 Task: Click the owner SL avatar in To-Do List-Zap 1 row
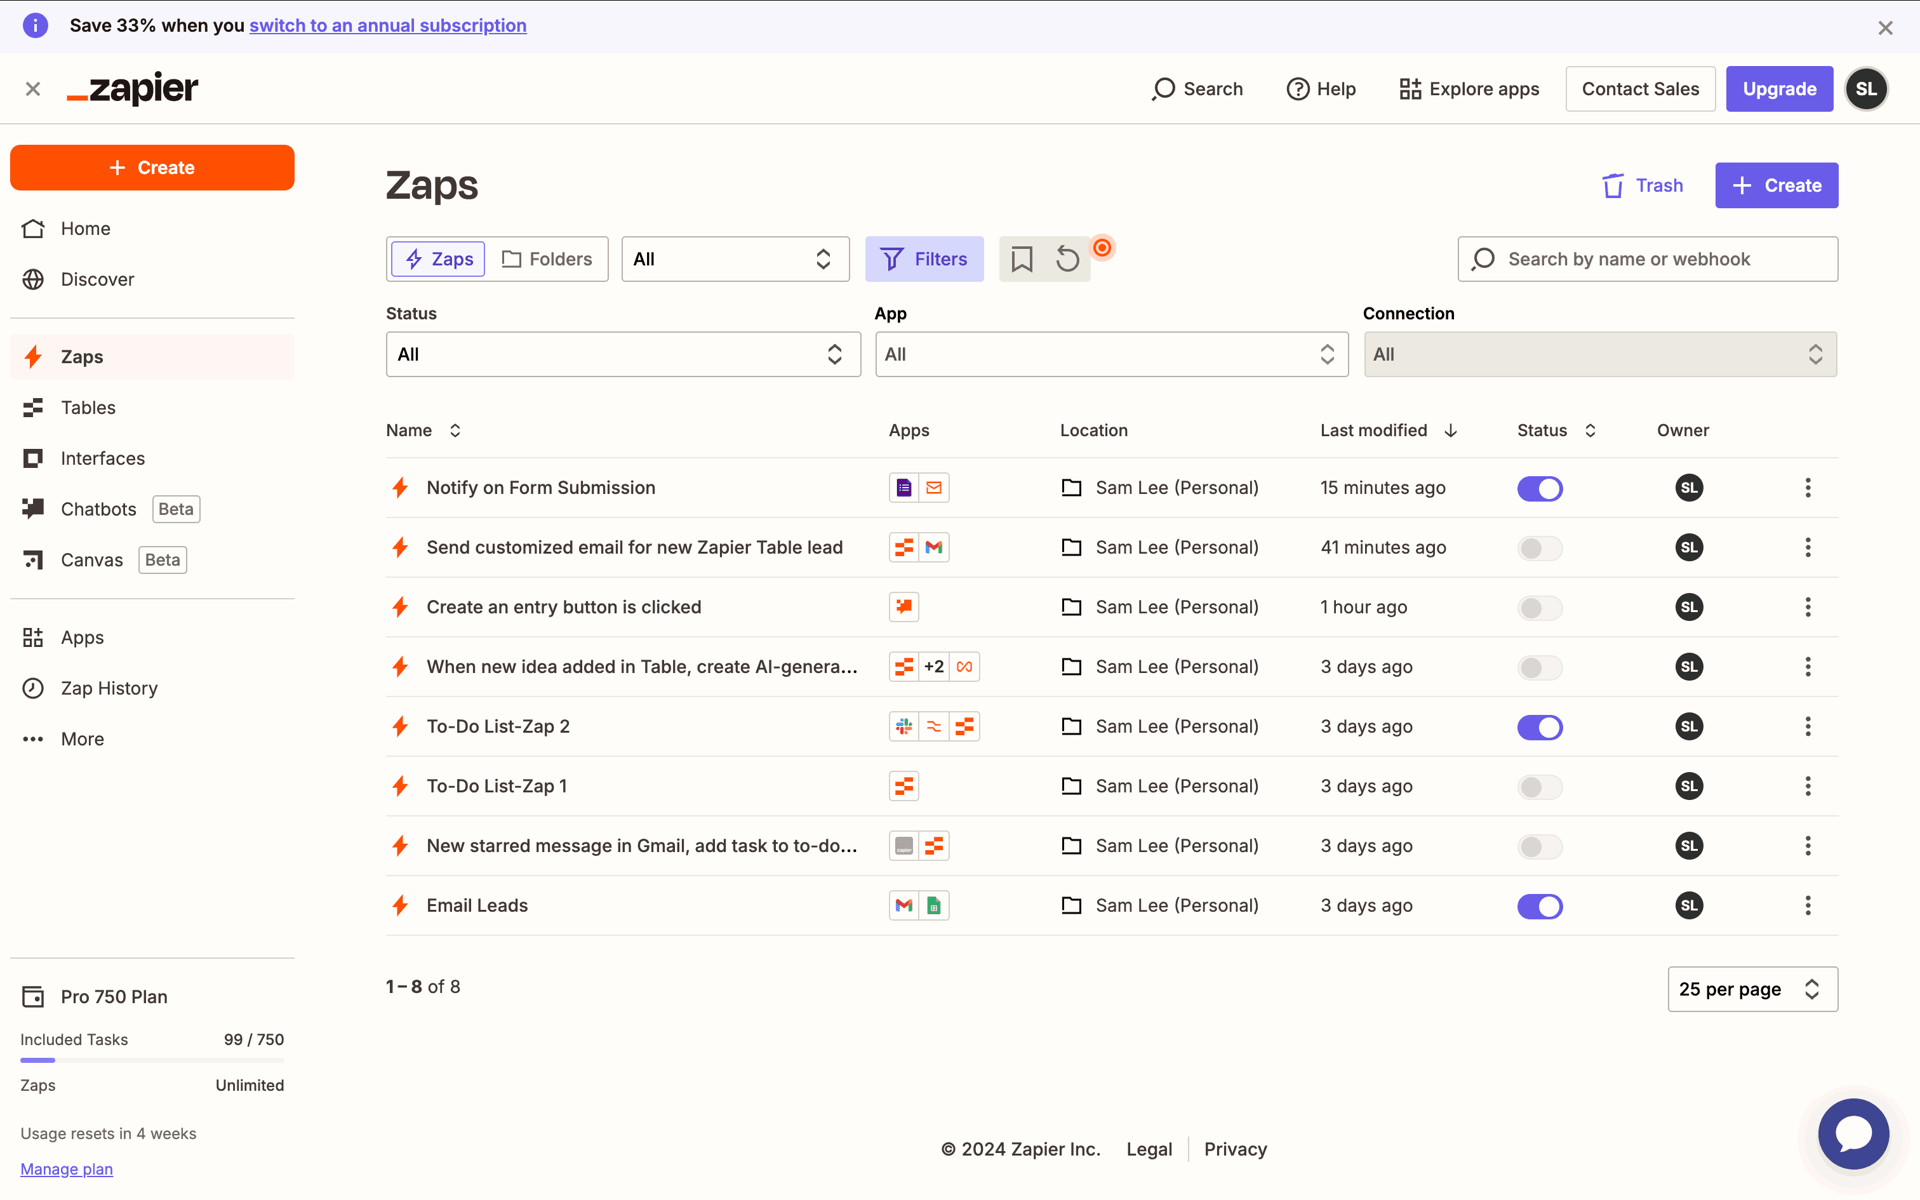tap(1689, 786)
